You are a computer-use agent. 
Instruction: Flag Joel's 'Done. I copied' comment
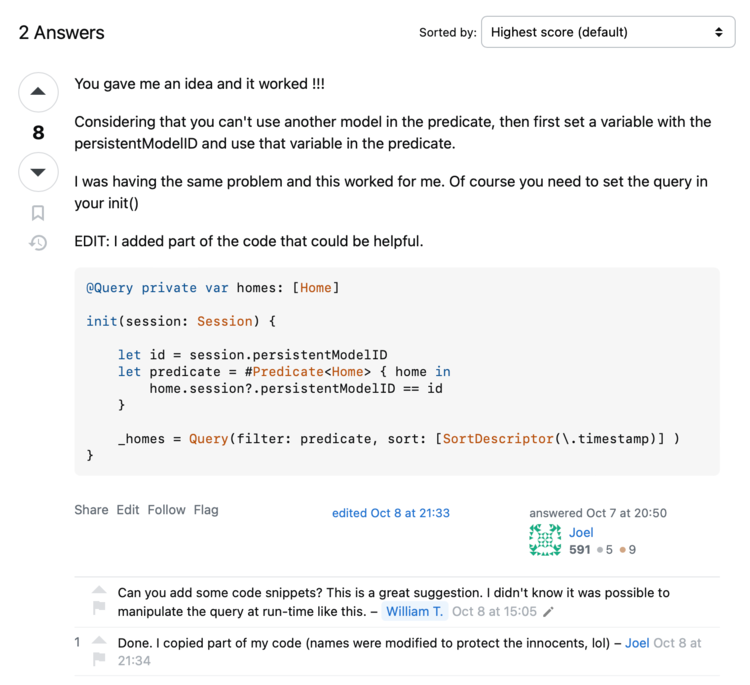coord(99,658)
